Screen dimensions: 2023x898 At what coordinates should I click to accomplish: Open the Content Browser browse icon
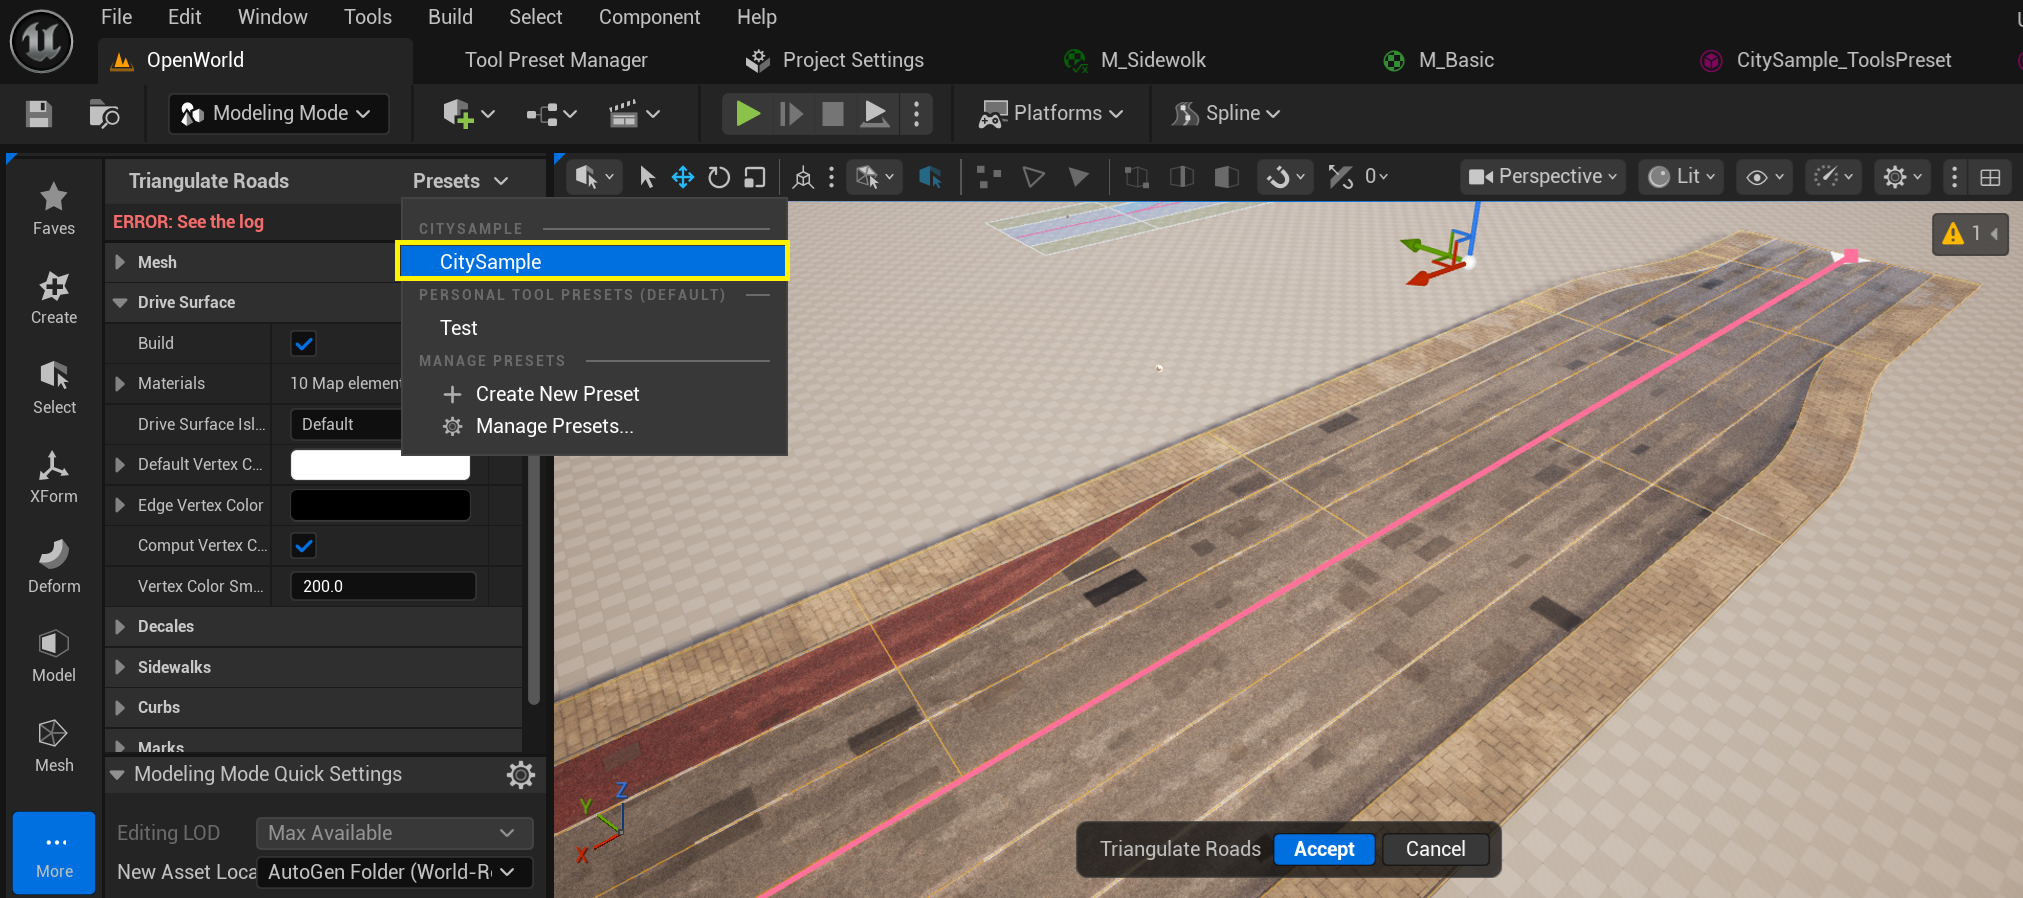pyautogui.click(x=104, y=114)
